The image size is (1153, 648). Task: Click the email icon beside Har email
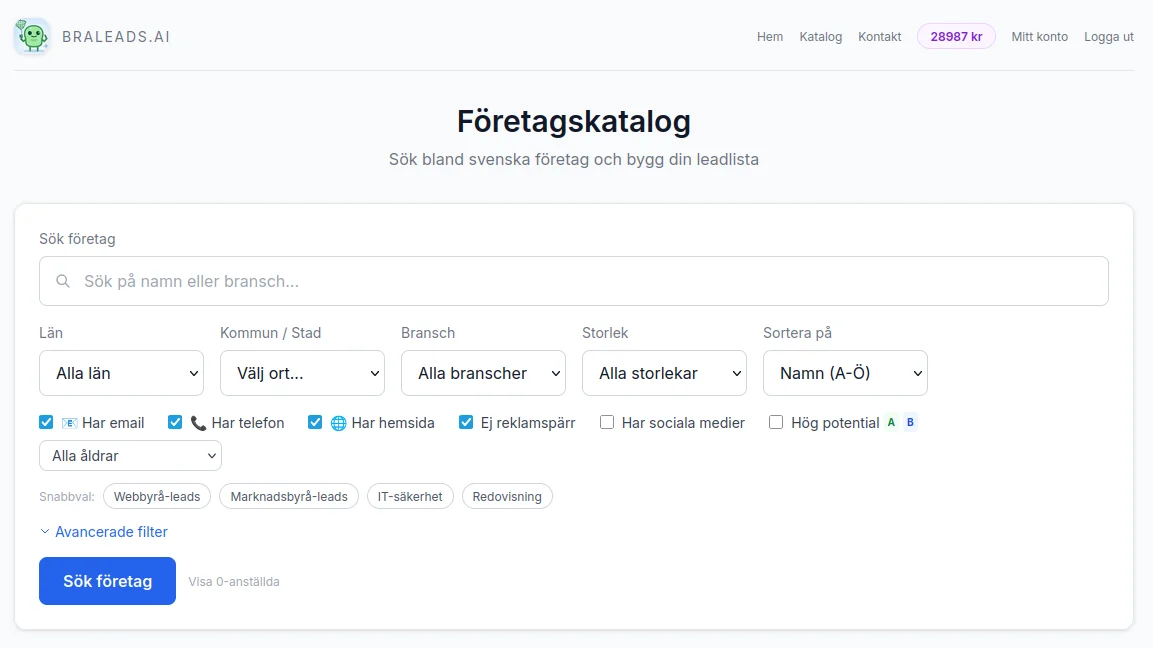click(x=68, y=422)
